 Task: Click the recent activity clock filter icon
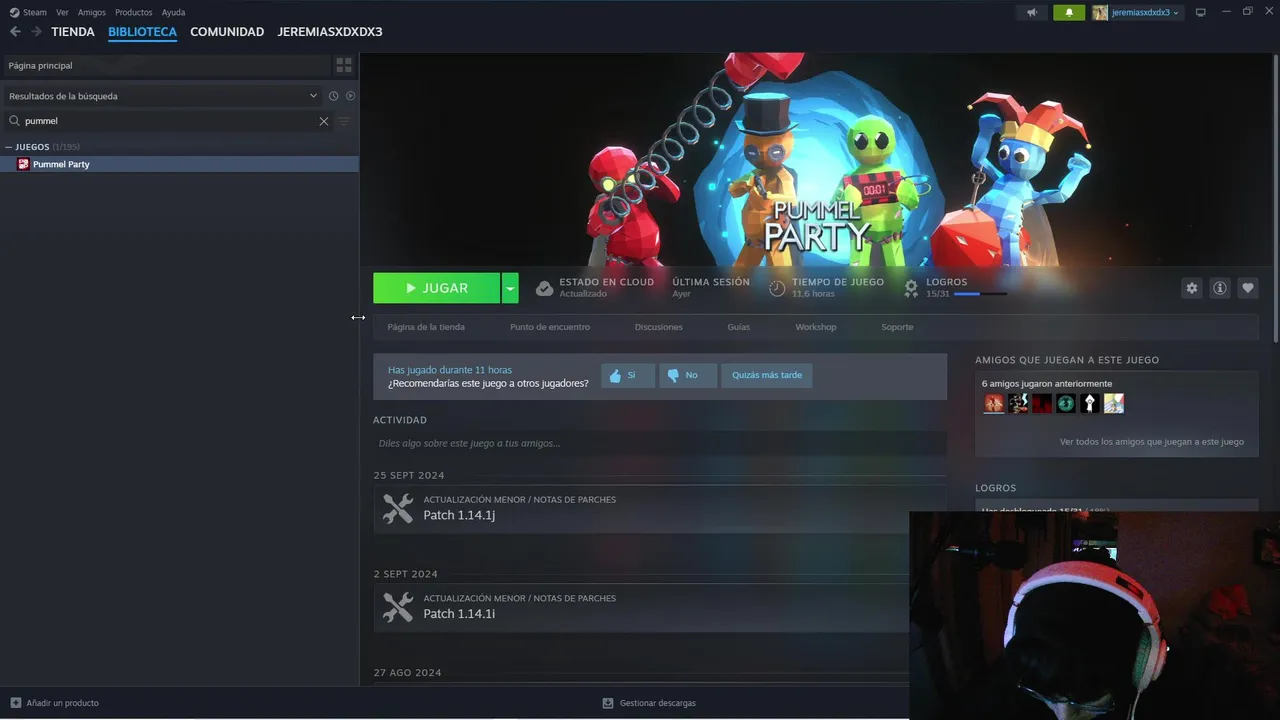coord(334,96)
